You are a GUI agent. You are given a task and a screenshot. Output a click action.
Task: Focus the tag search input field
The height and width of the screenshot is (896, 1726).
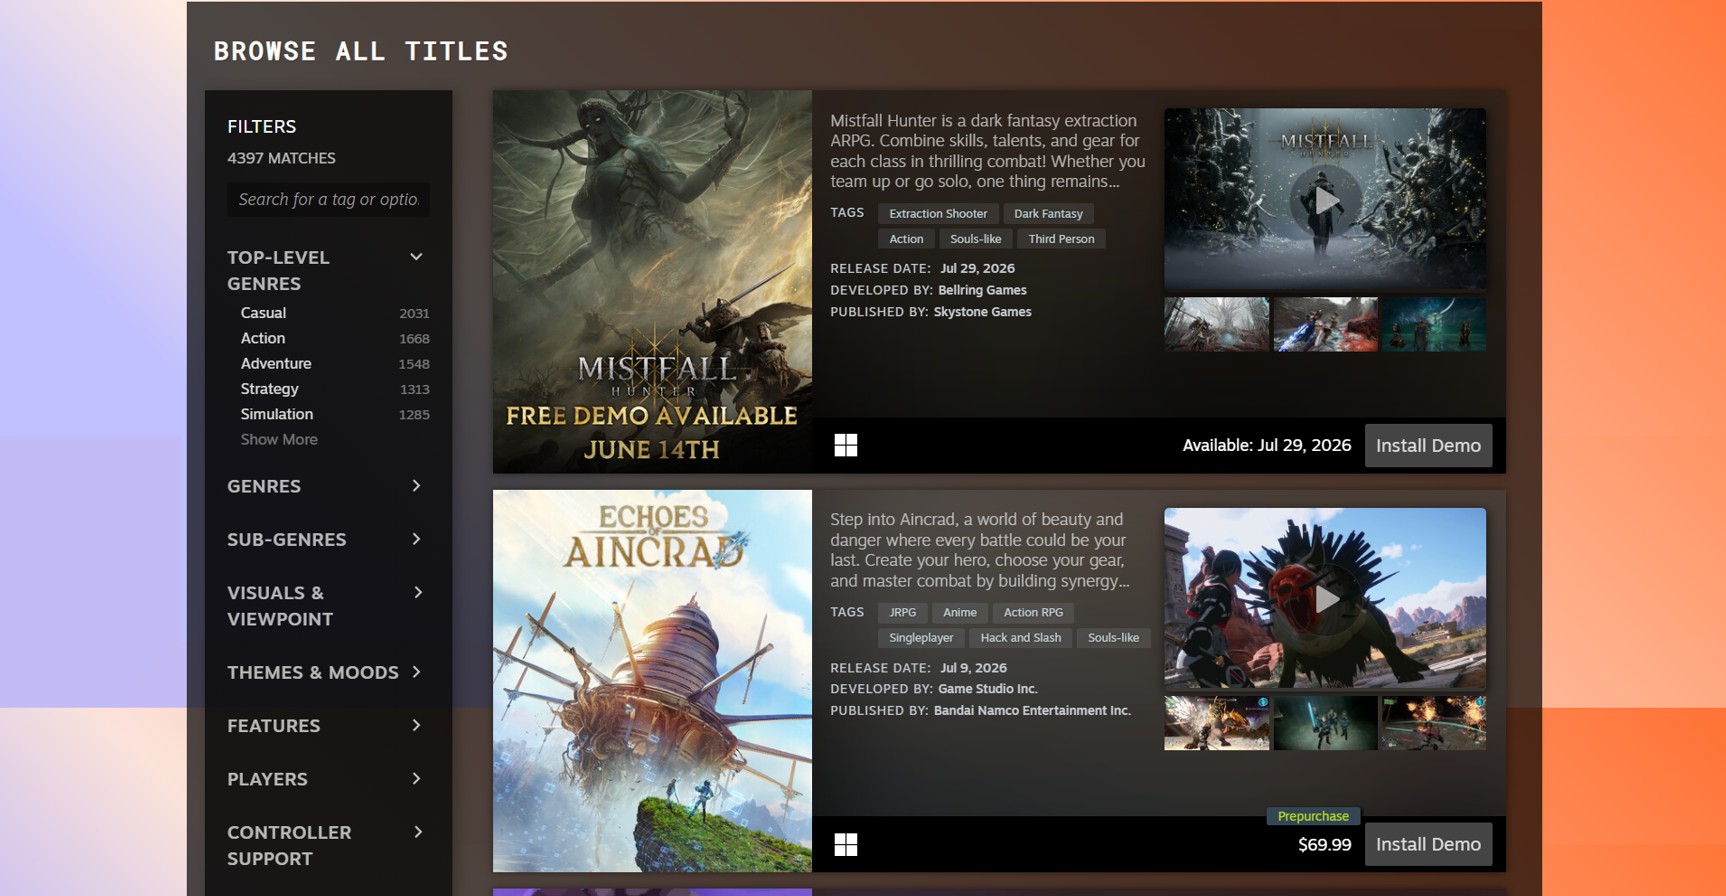click(328, 199)
